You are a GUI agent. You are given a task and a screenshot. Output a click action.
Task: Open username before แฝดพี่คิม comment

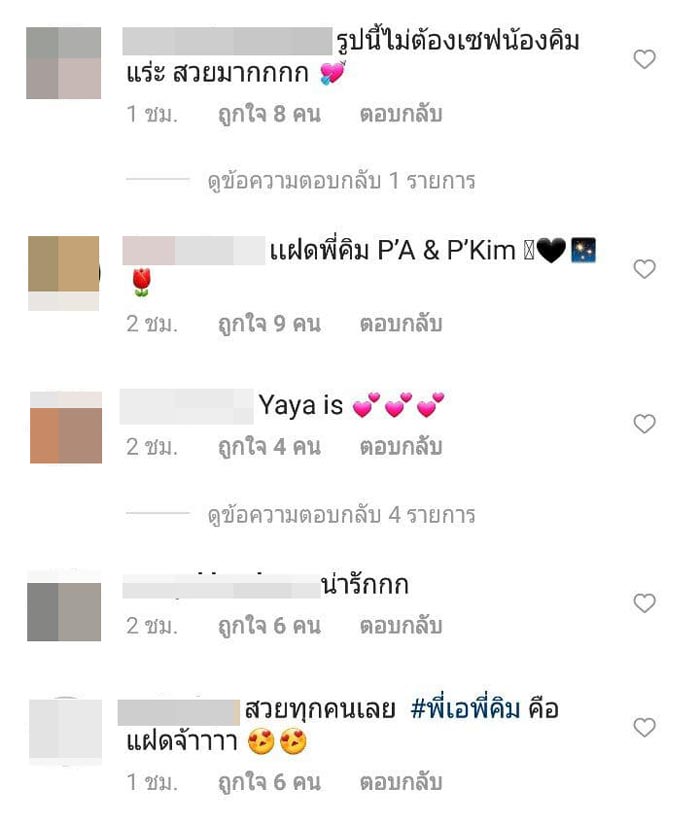coord(194,250)
